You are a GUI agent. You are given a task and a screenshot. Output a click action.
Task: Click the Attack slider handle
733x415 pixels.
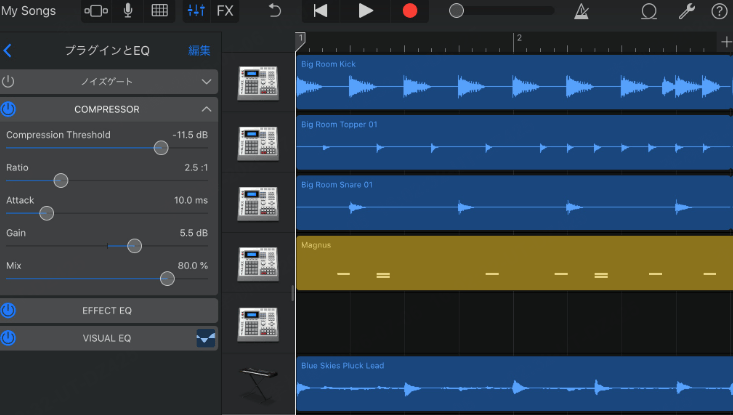click(46, 214)
